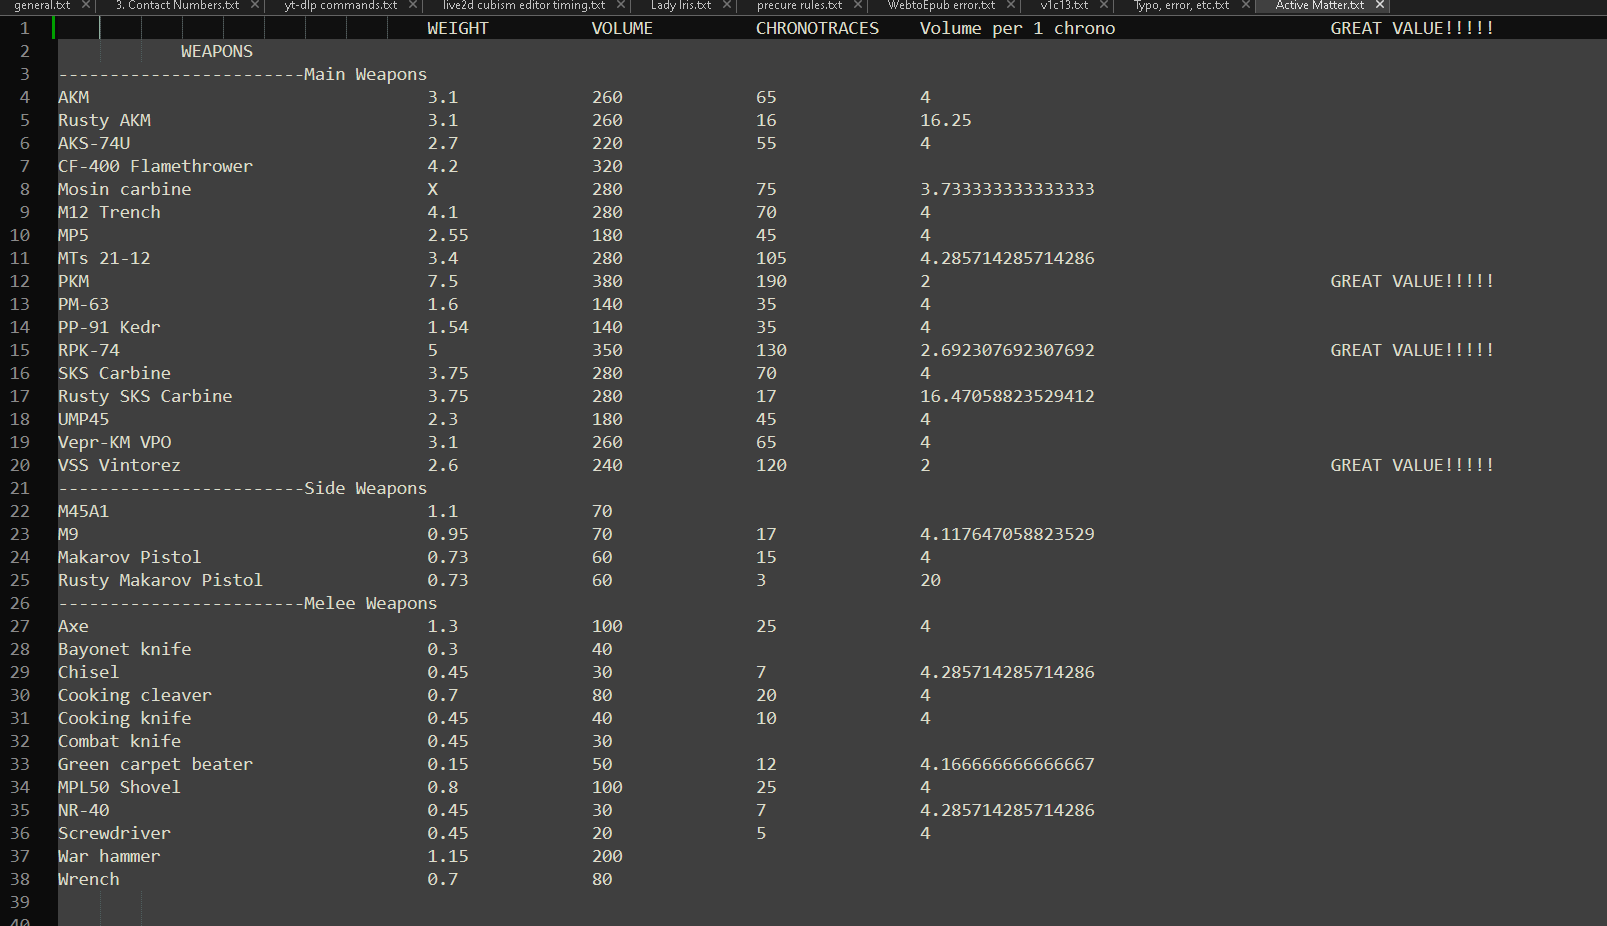Click the 'Cooking cleaver' entry
Screen dimensions: 1607x926
(135, 695)
